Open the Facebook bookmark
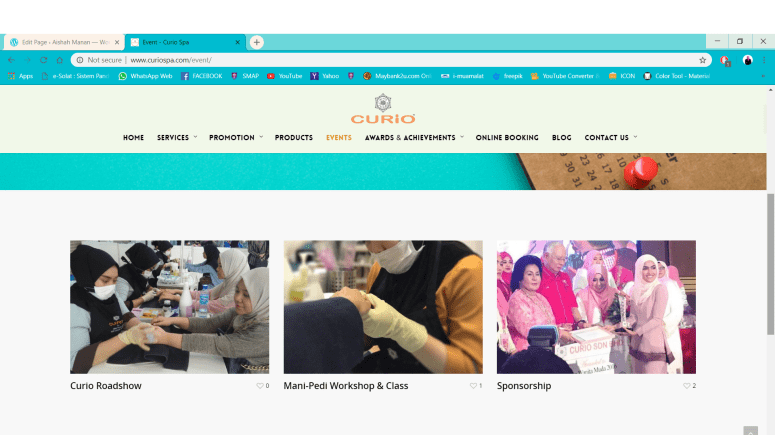The width and height of the screenshot is (775, 435). pos(202,76)
